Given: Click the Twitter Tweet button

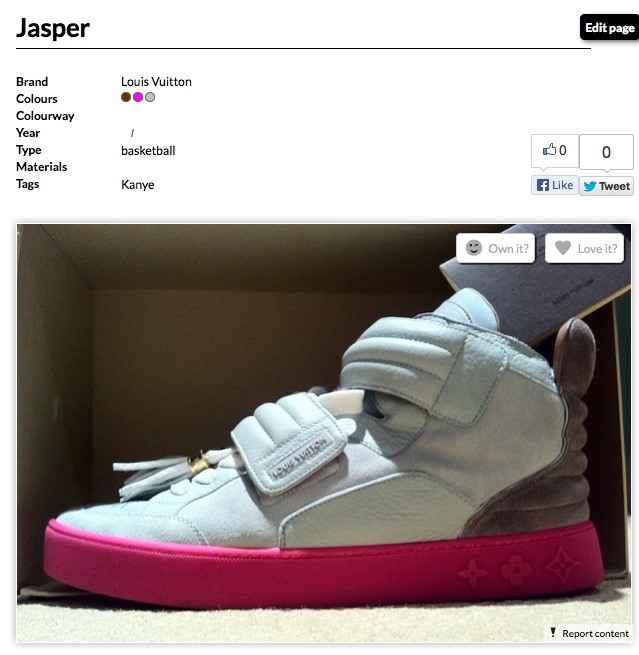Looking at the screenshot, I should pos(606,186).
